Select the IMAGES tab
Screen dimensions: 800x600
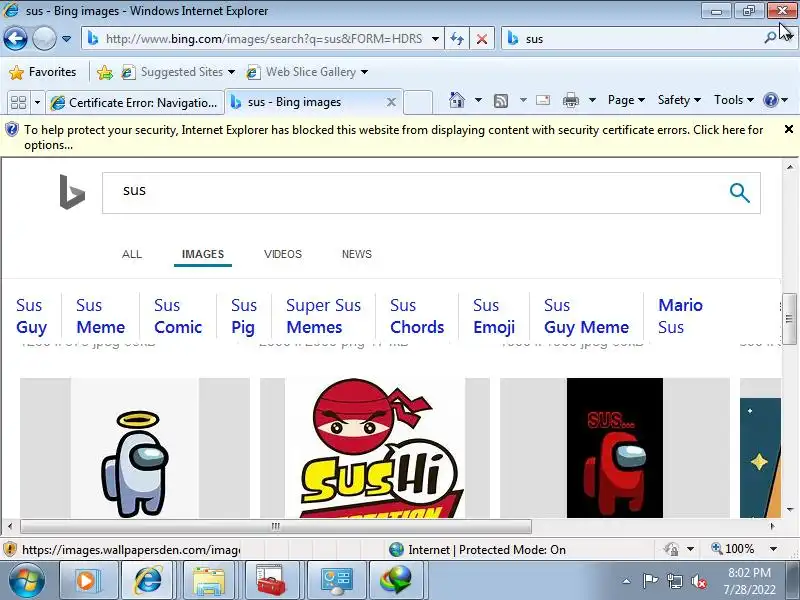[203, 254]
